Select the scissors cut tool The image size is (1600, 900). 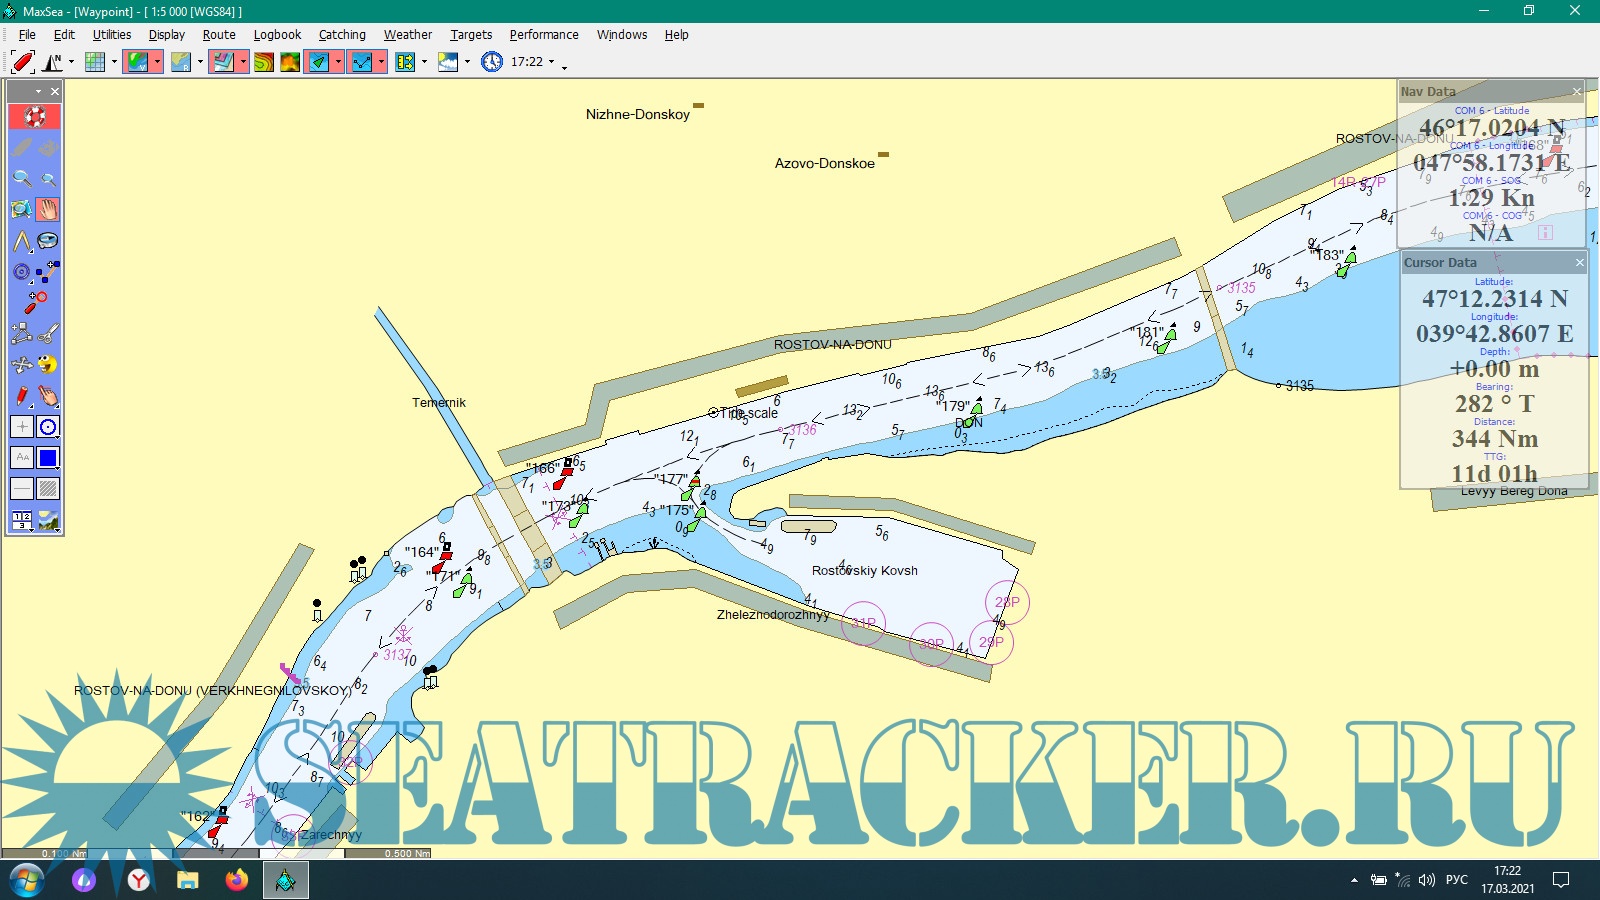click(x=48, y=333)
